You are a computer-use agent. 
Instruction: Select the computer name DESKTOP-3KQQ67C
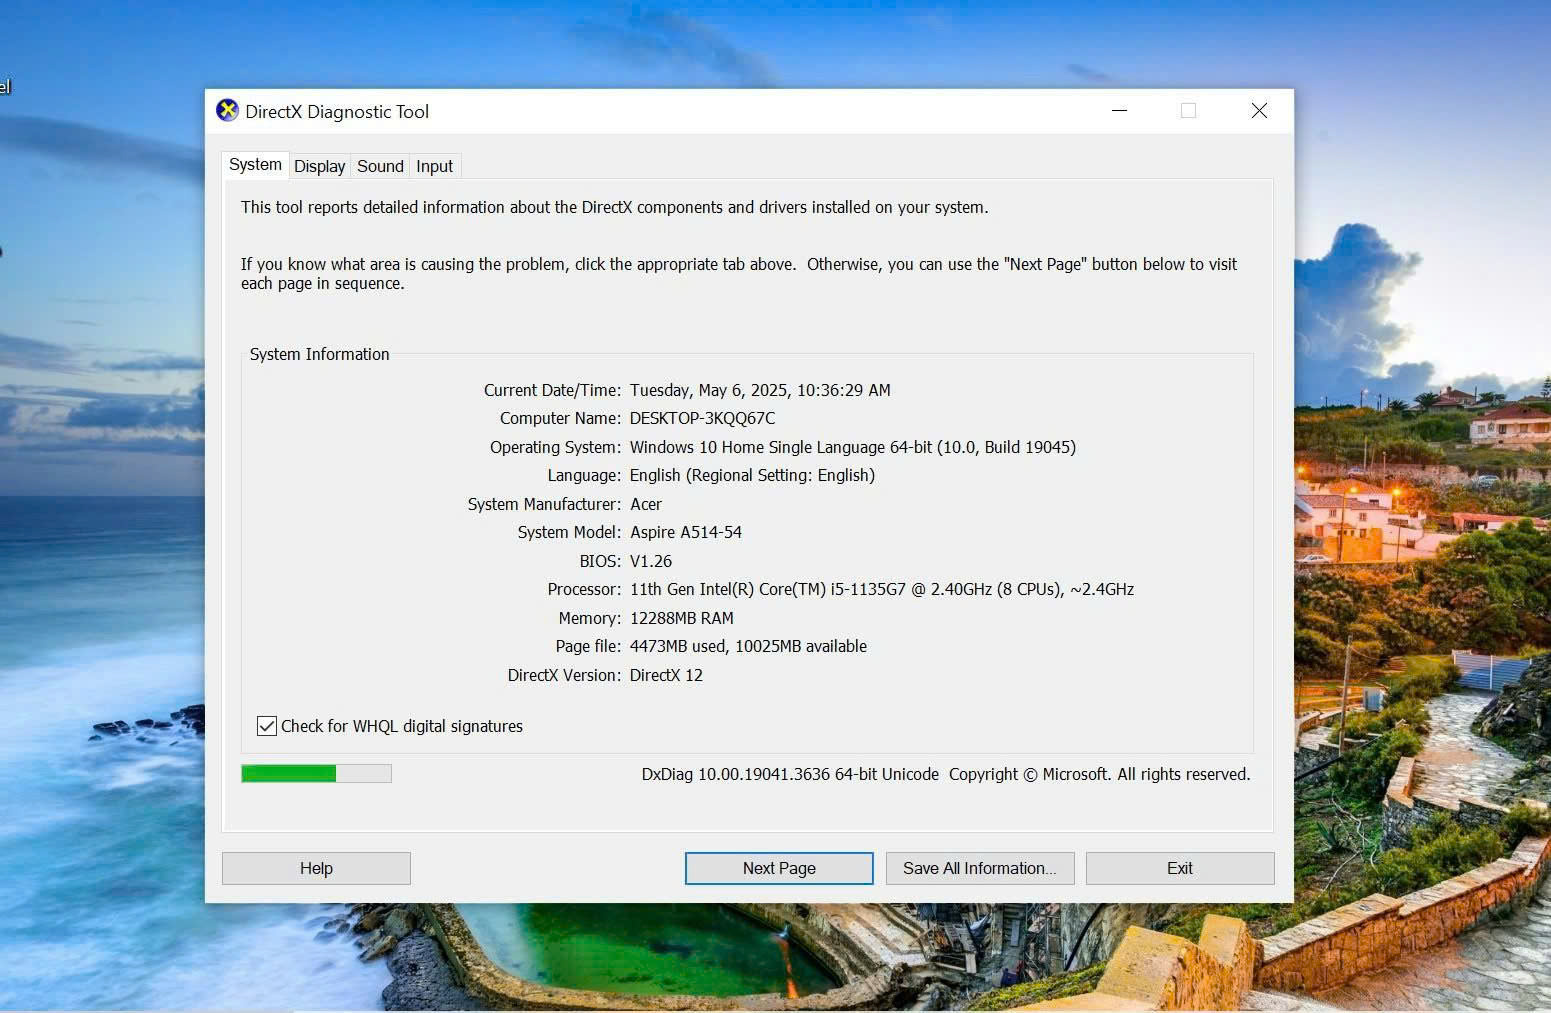[x=702, y=418]
